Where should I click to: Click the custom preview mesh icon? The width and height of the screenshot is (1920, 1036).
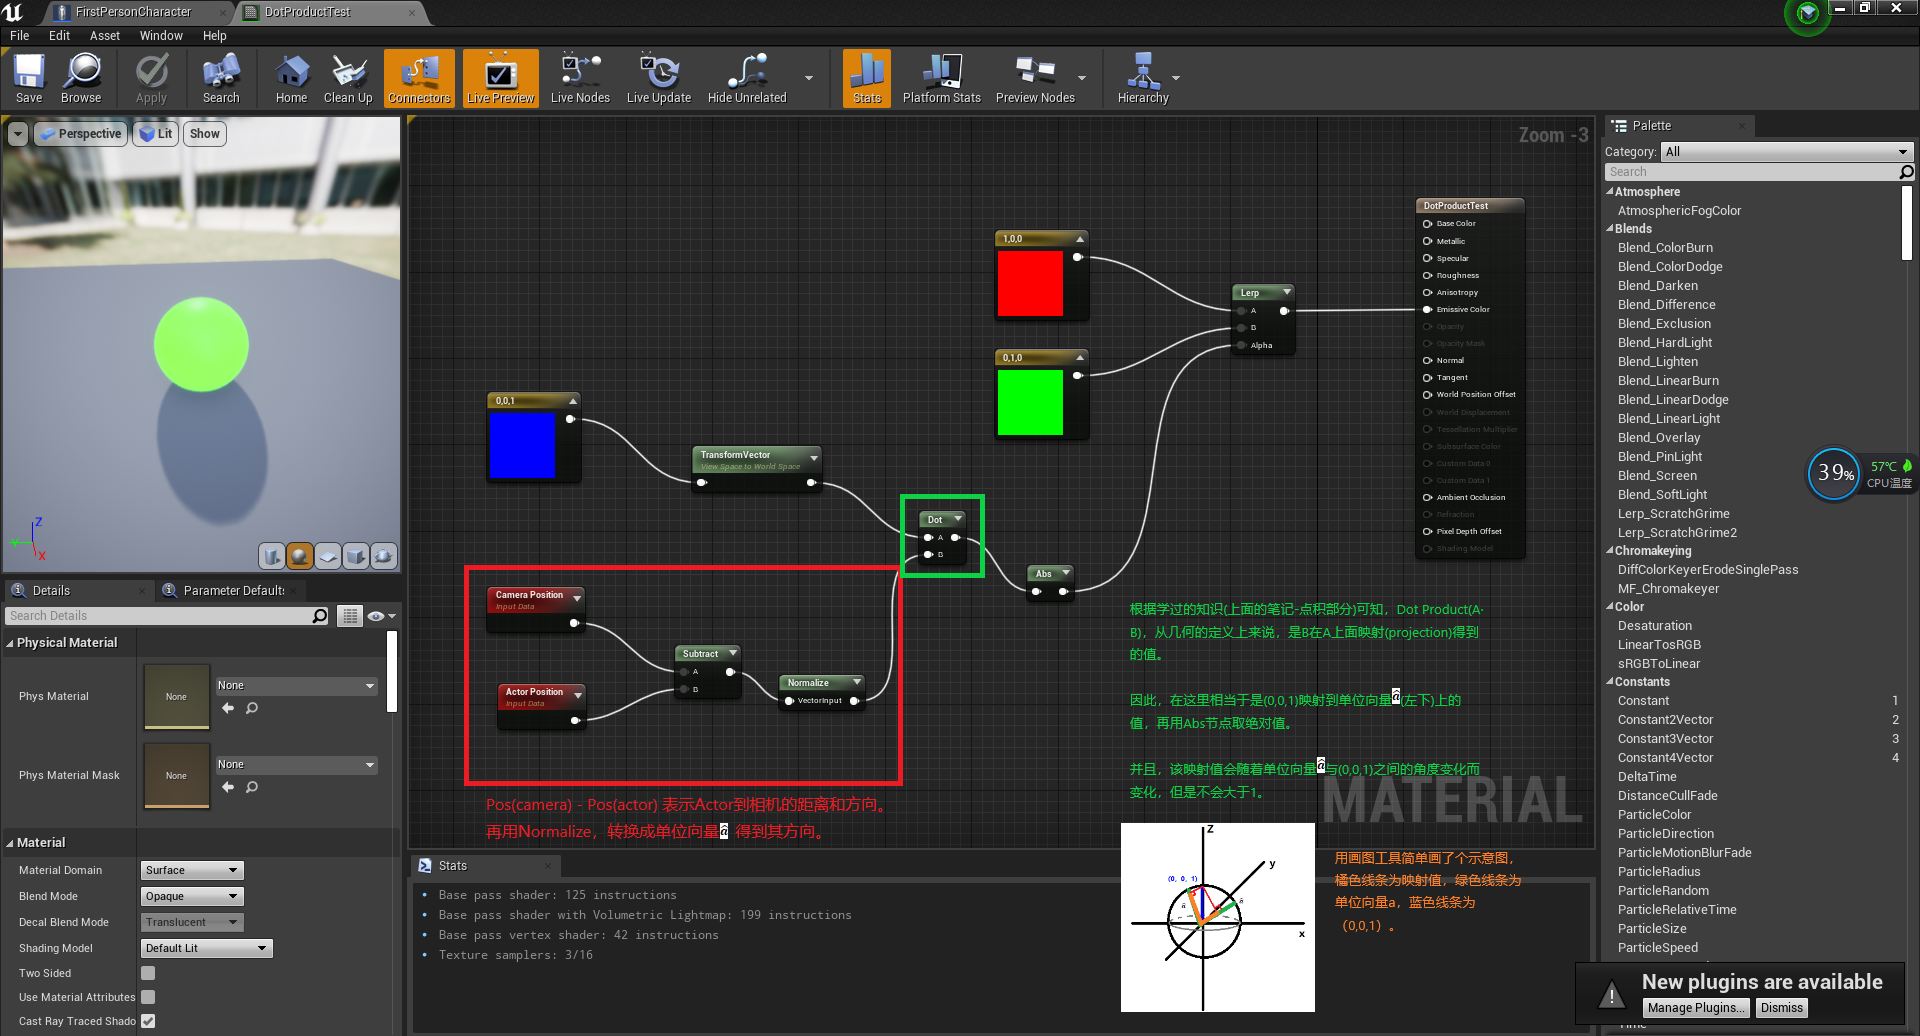click(x=384, y=556)
